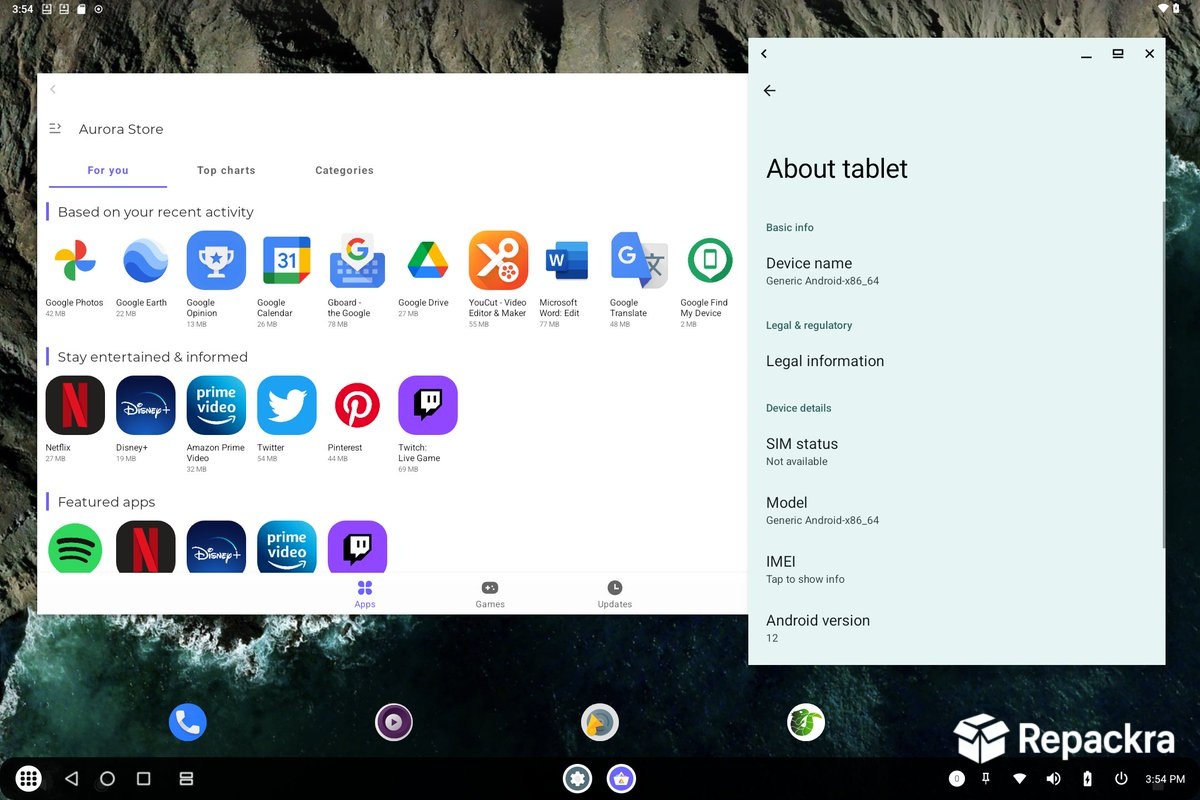Click battery icon in taskbar tray

point(1088,779)
